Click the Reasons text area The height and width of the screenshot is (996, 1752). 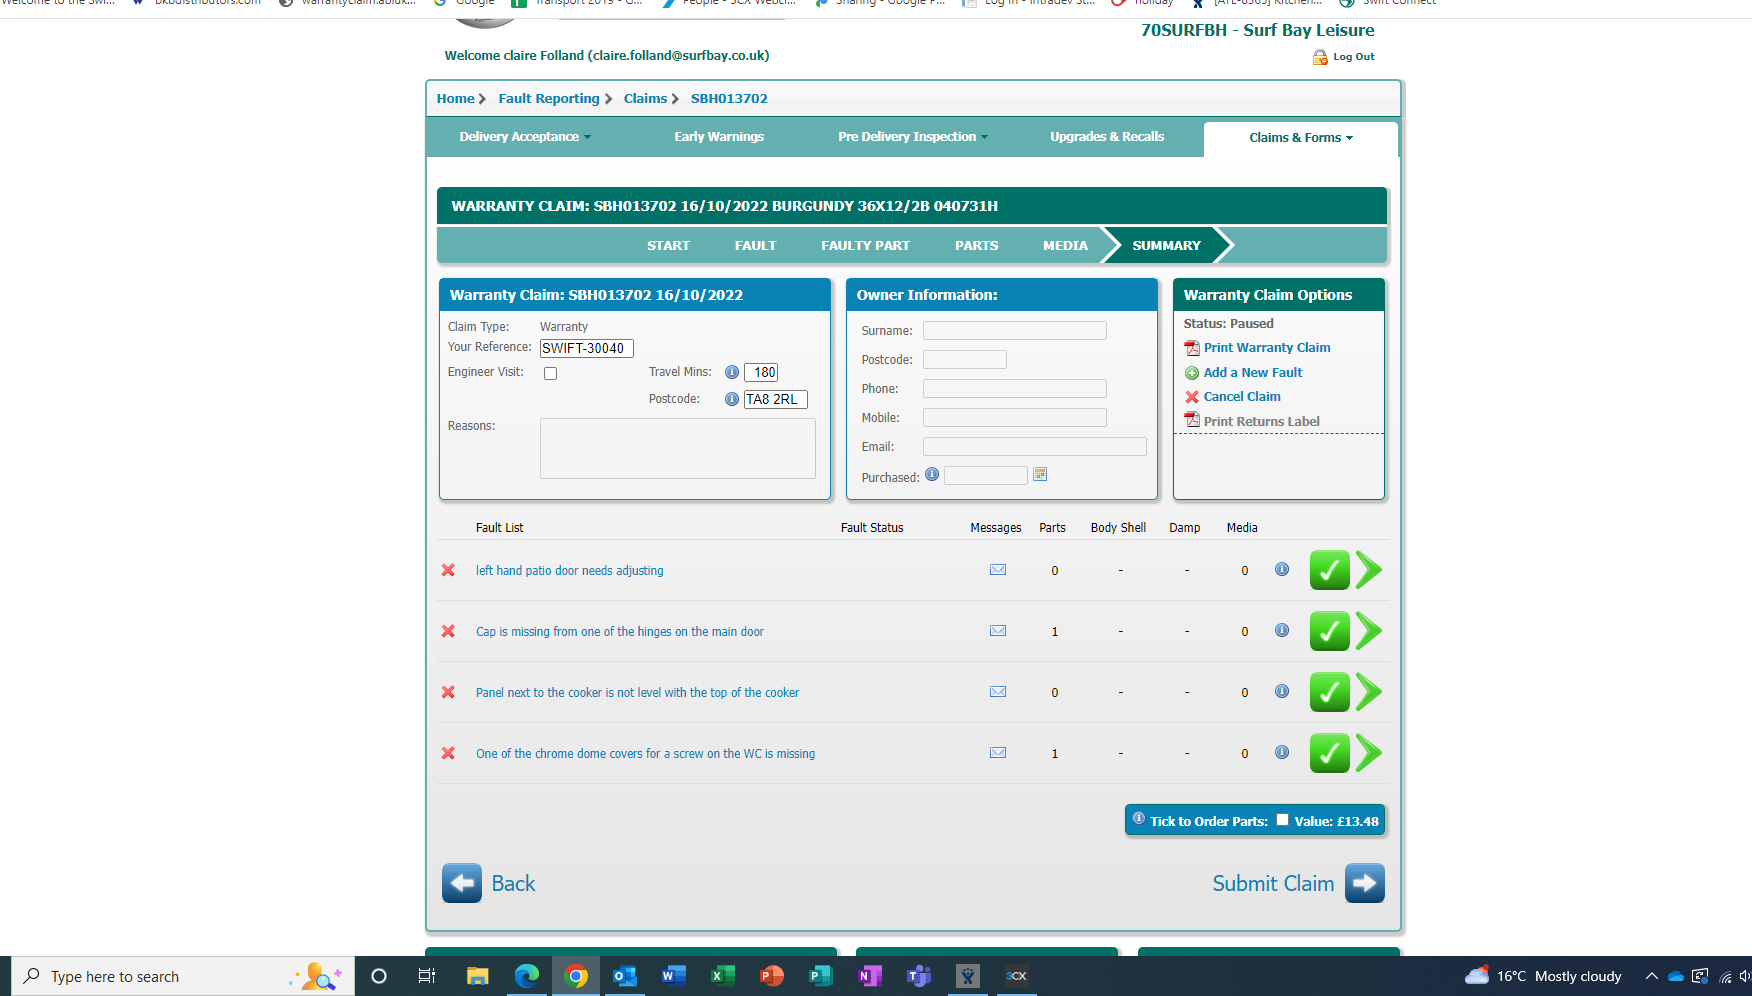point(678,448)
